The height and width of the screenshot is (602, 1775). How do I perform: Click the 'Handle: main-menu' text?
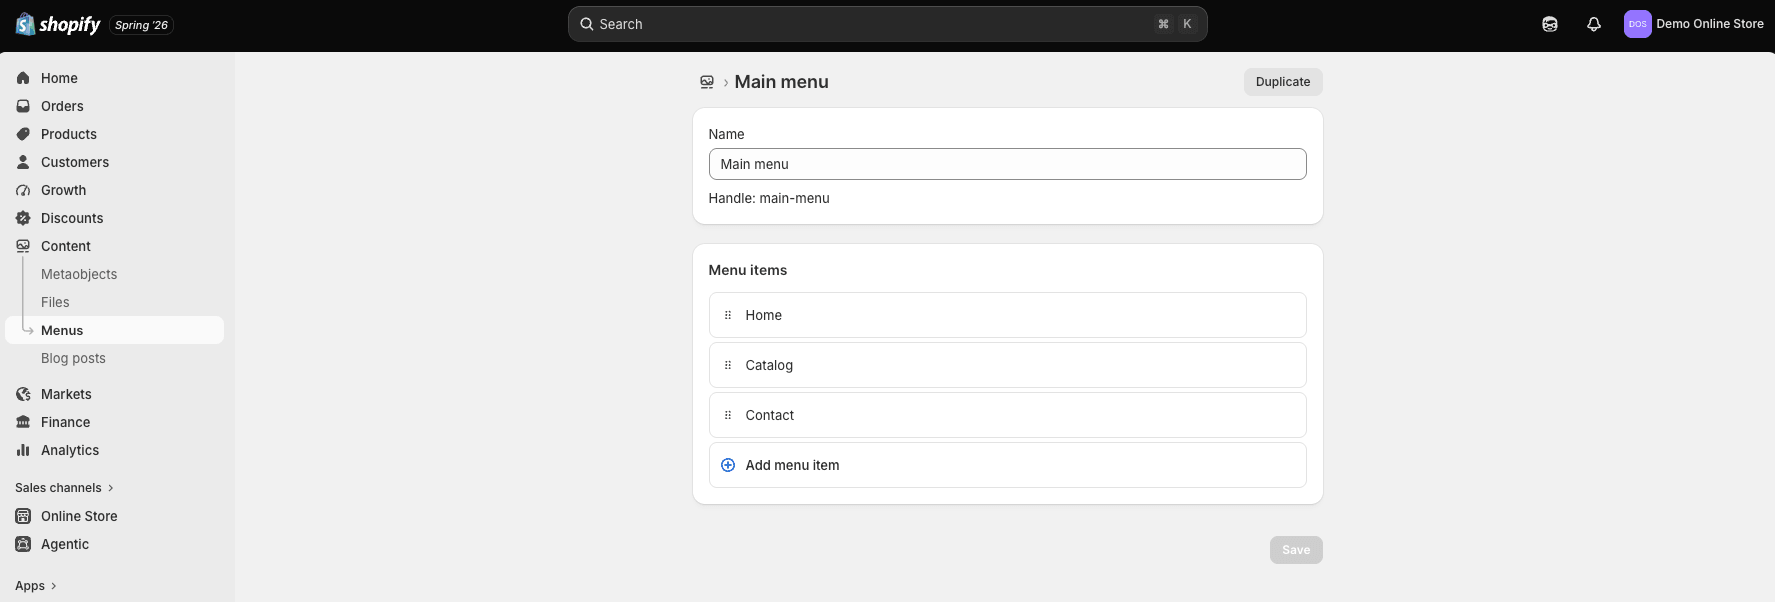tap(769, 198)
